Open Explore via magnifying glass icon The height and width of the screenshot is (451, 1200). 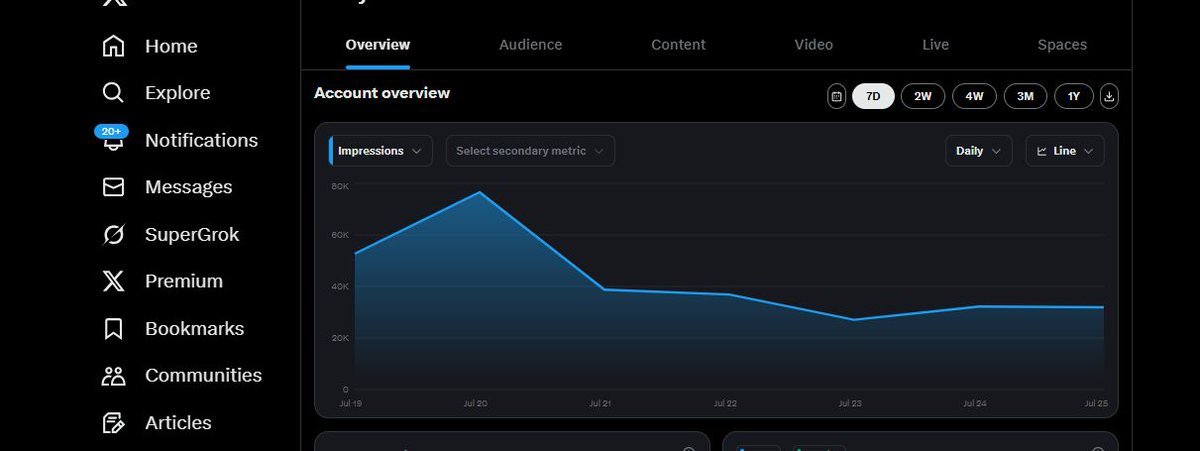[114, 93]
